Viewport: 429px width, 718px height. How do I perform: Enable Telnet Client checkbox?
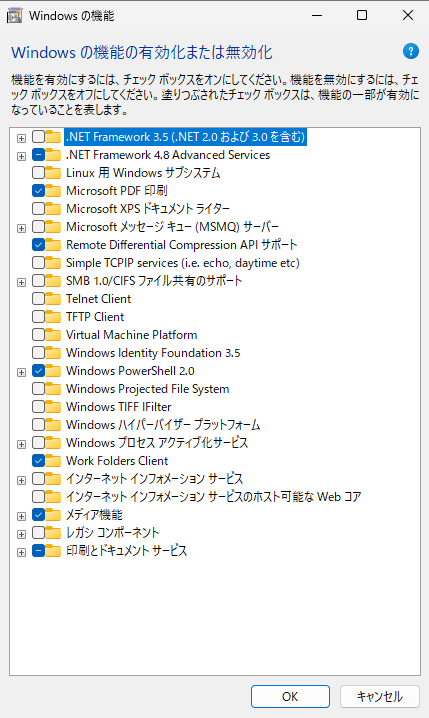(38, 299)
